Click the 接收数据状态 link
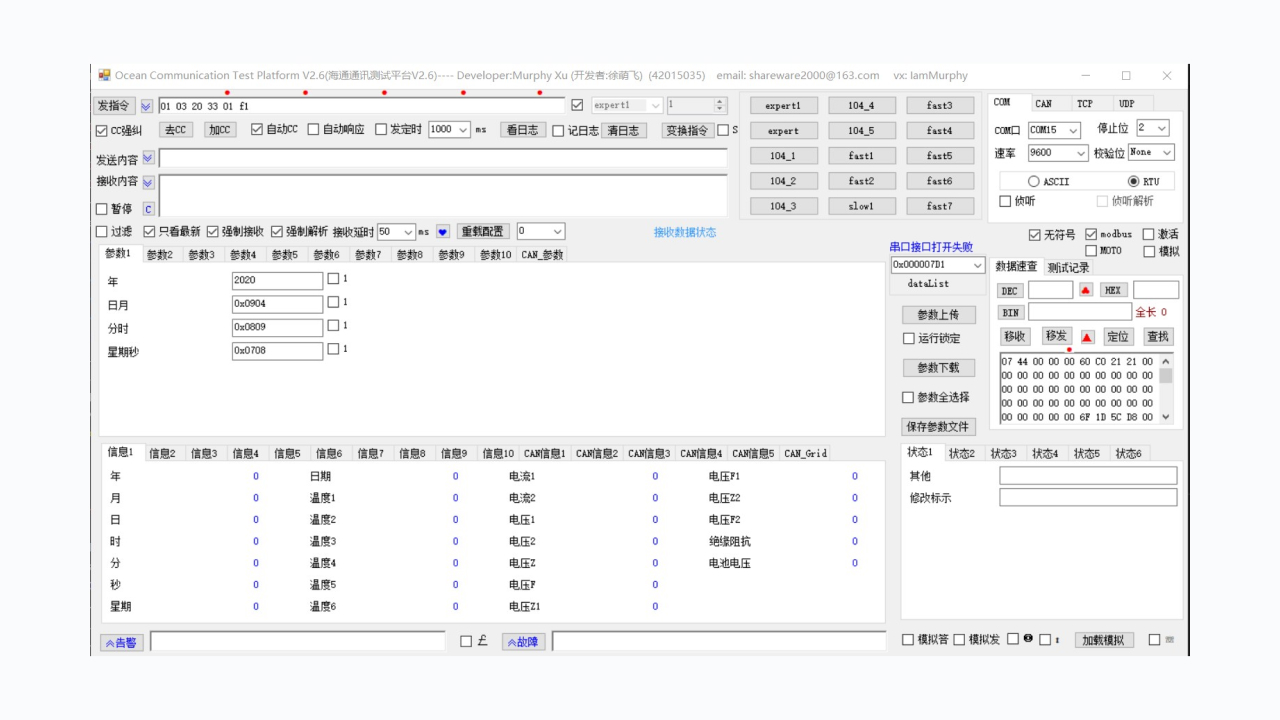 [685, 232]
